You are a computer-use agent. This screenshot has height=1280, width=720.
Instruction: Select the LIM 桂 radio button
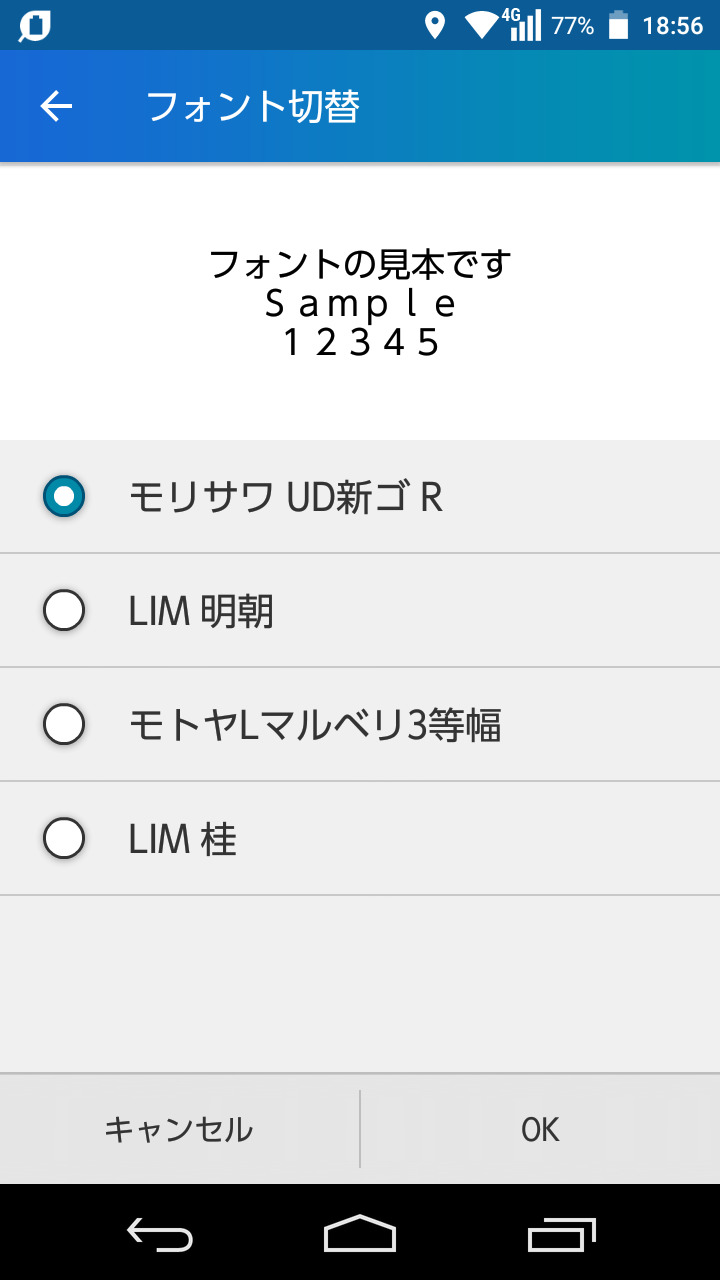click(64, 838)
